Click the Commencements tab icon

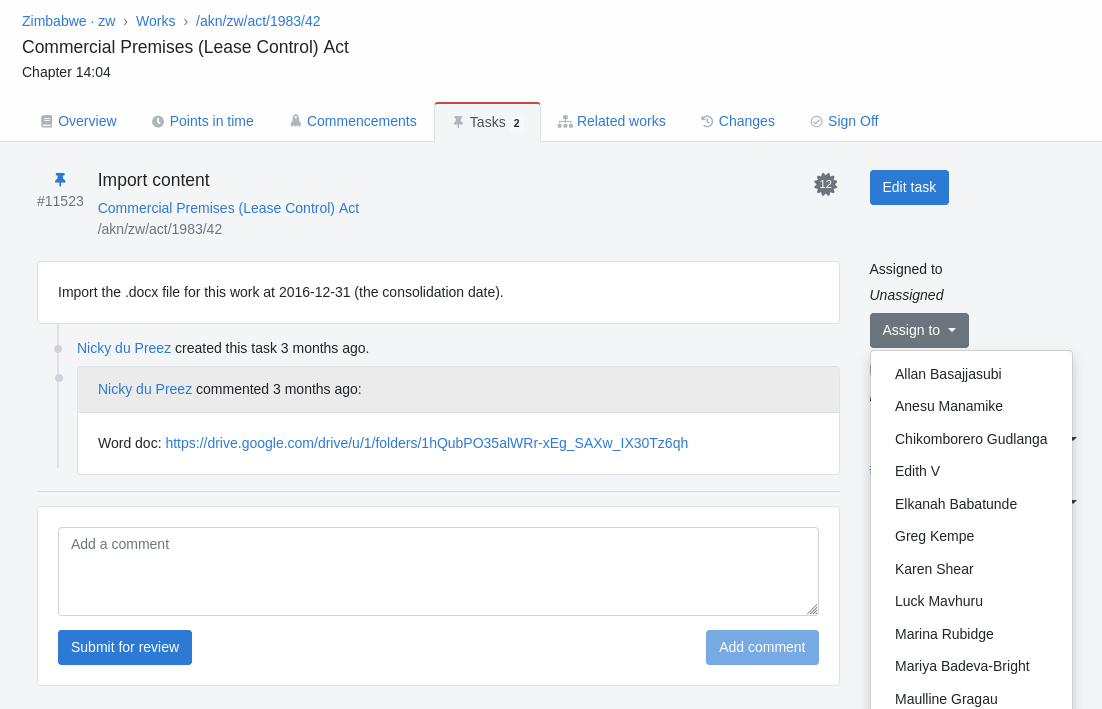pos(296,121)
